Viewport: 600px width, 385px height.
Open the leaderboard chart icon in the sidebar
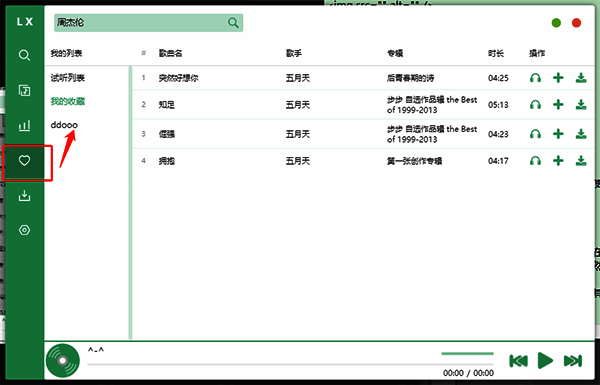click(x=24, y=125)
